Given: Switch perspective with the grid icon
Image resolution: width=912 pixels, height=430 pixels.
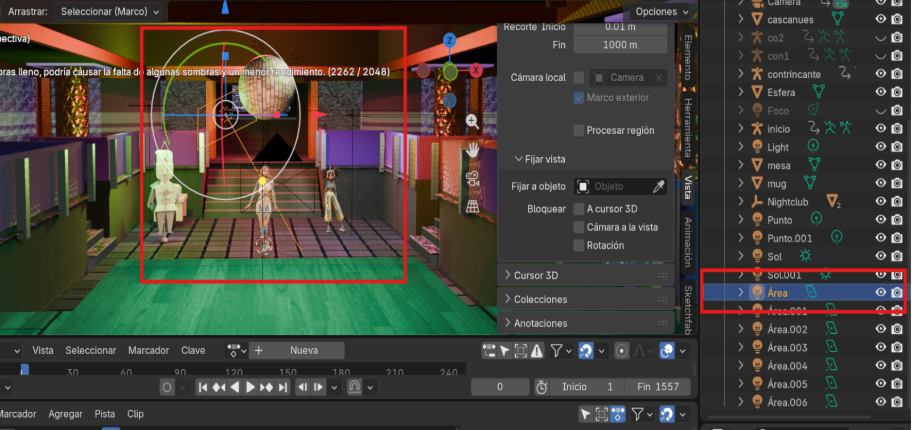Looking at the screenshot, I should point(472,206).
